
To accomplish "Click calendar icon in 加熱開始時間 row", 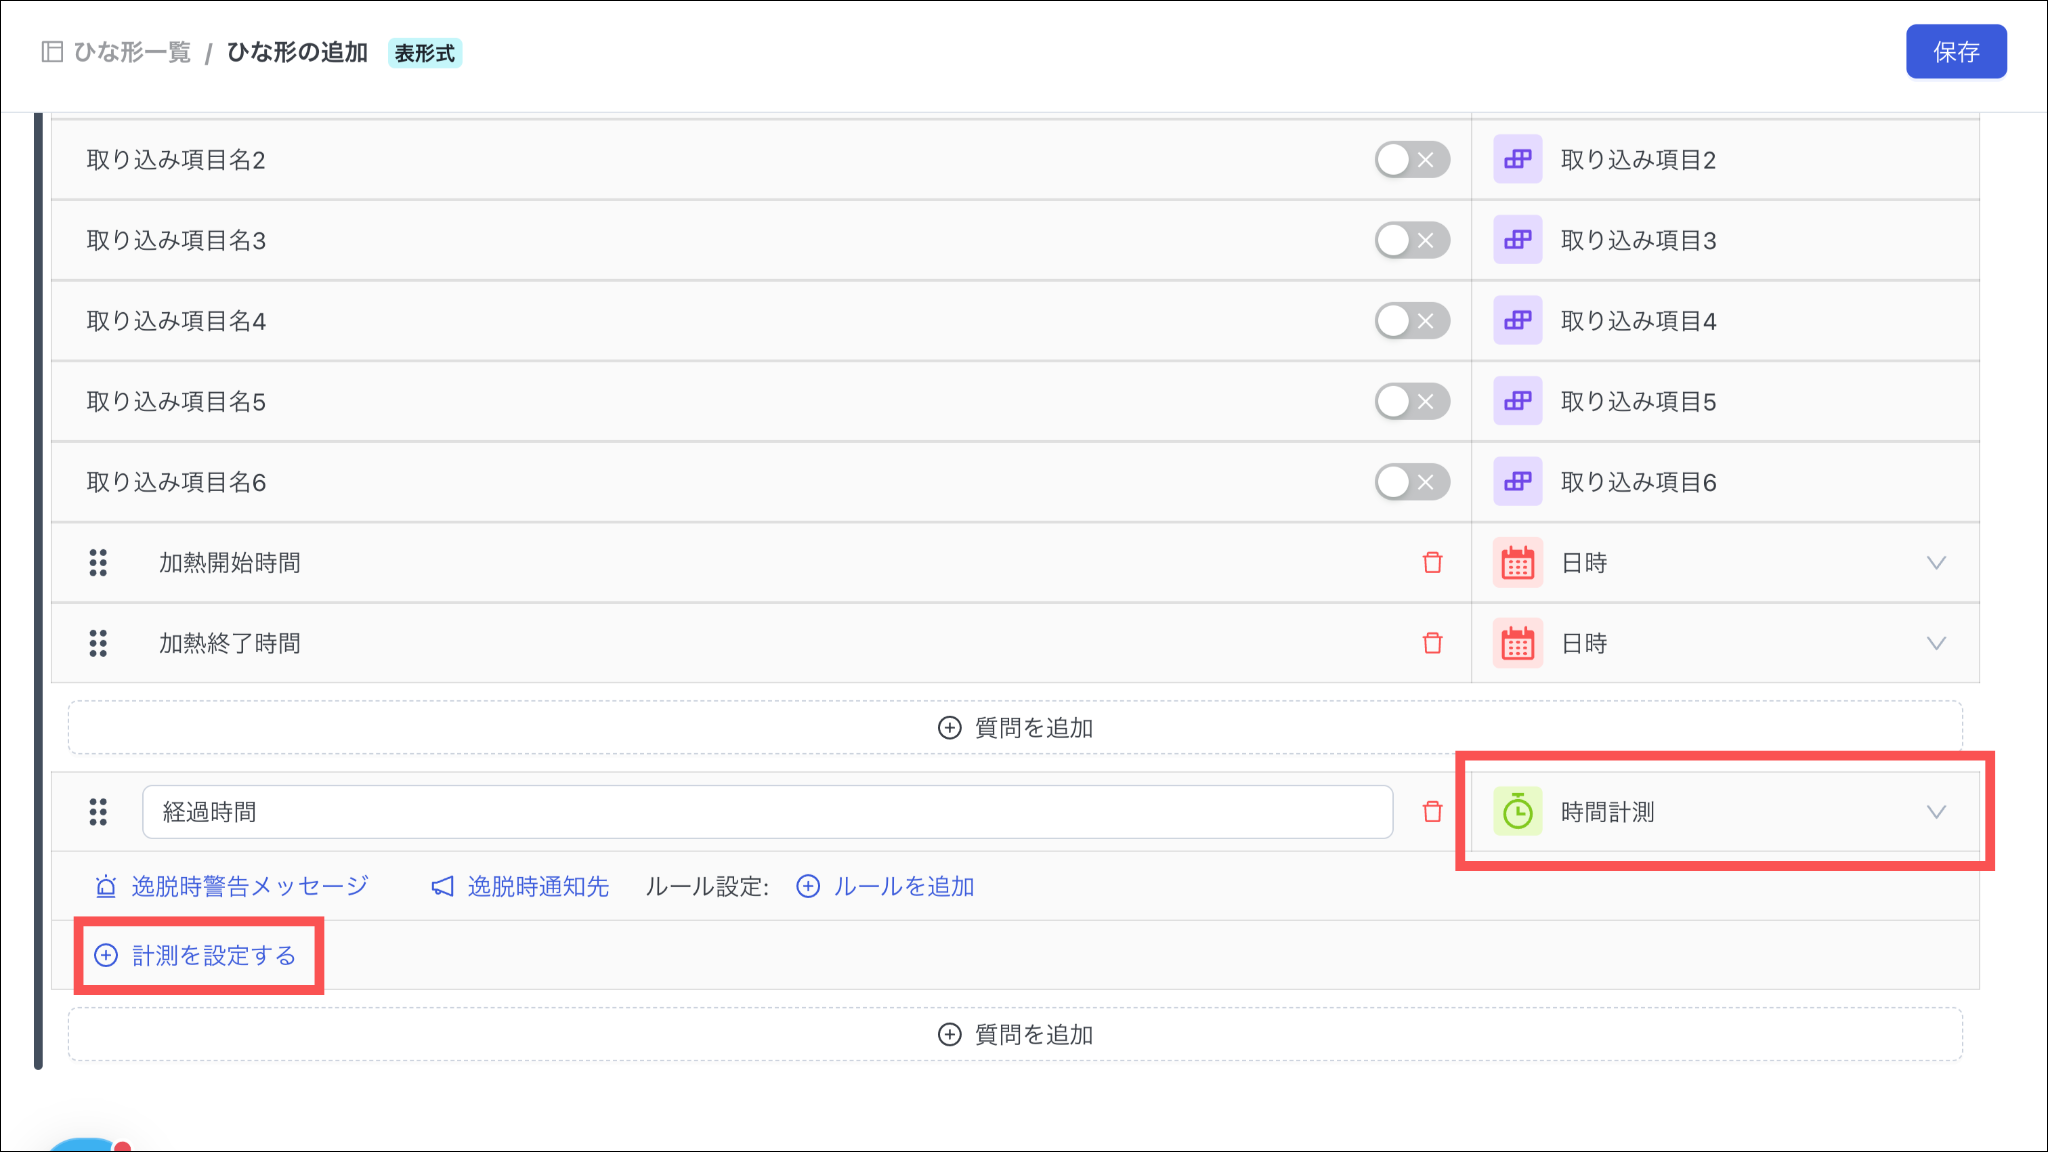I will tap(1517, 563).
